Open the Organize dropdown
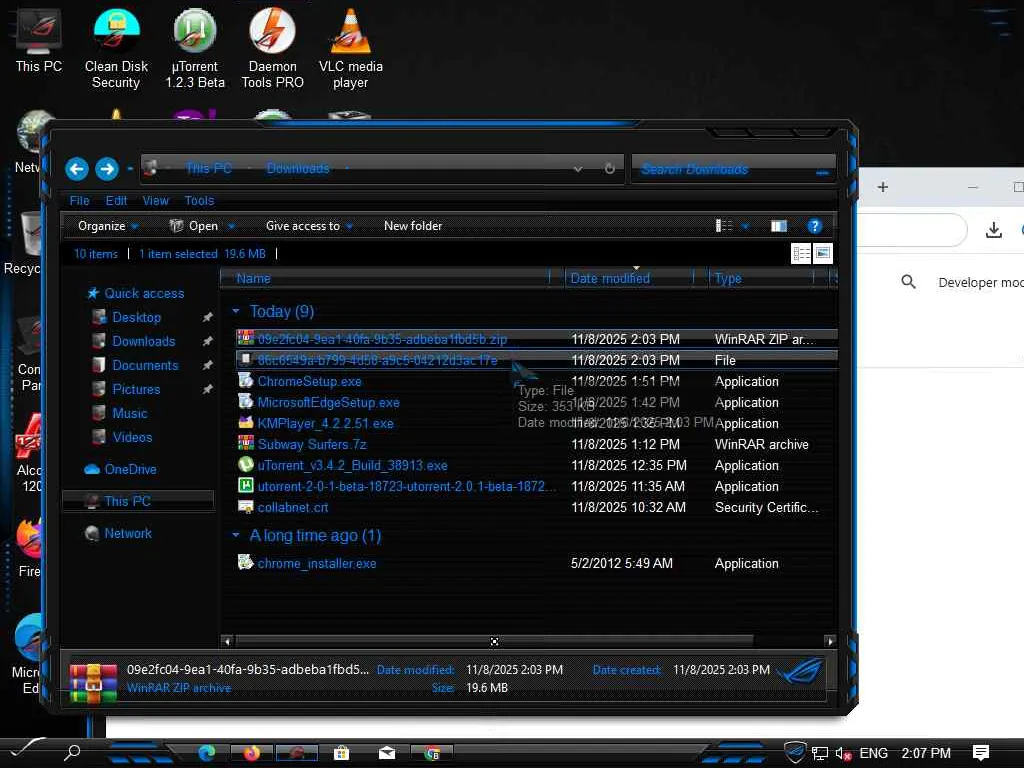 pyautogui.click(x=108, y=226)
